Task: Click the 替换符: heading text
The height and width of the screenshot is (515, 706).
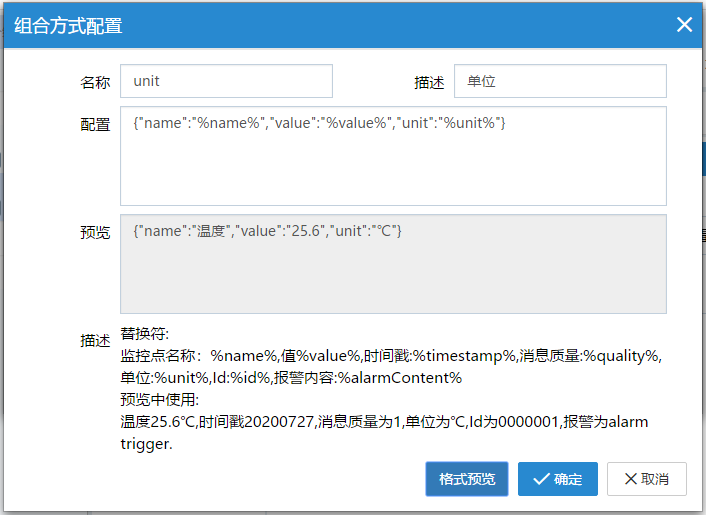Action: click(145, 334)
